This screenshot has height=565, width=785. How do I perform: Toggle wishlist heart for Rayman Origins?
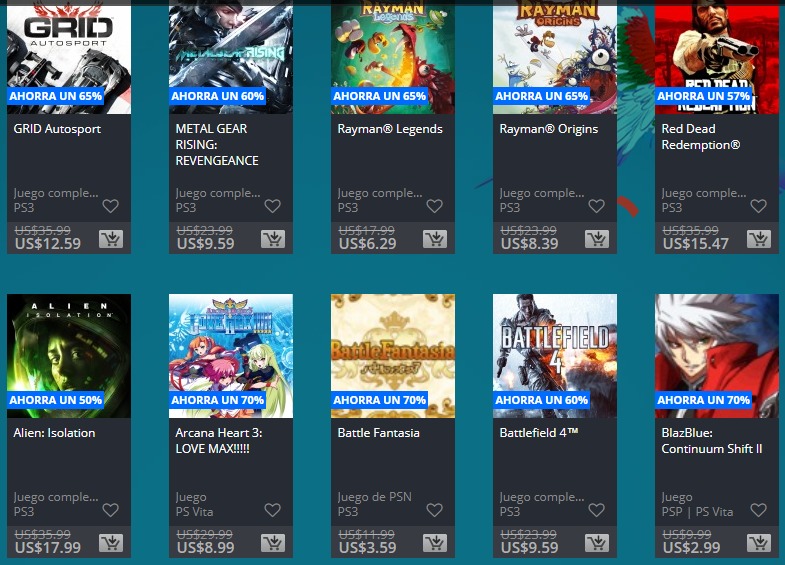point(596,206)
